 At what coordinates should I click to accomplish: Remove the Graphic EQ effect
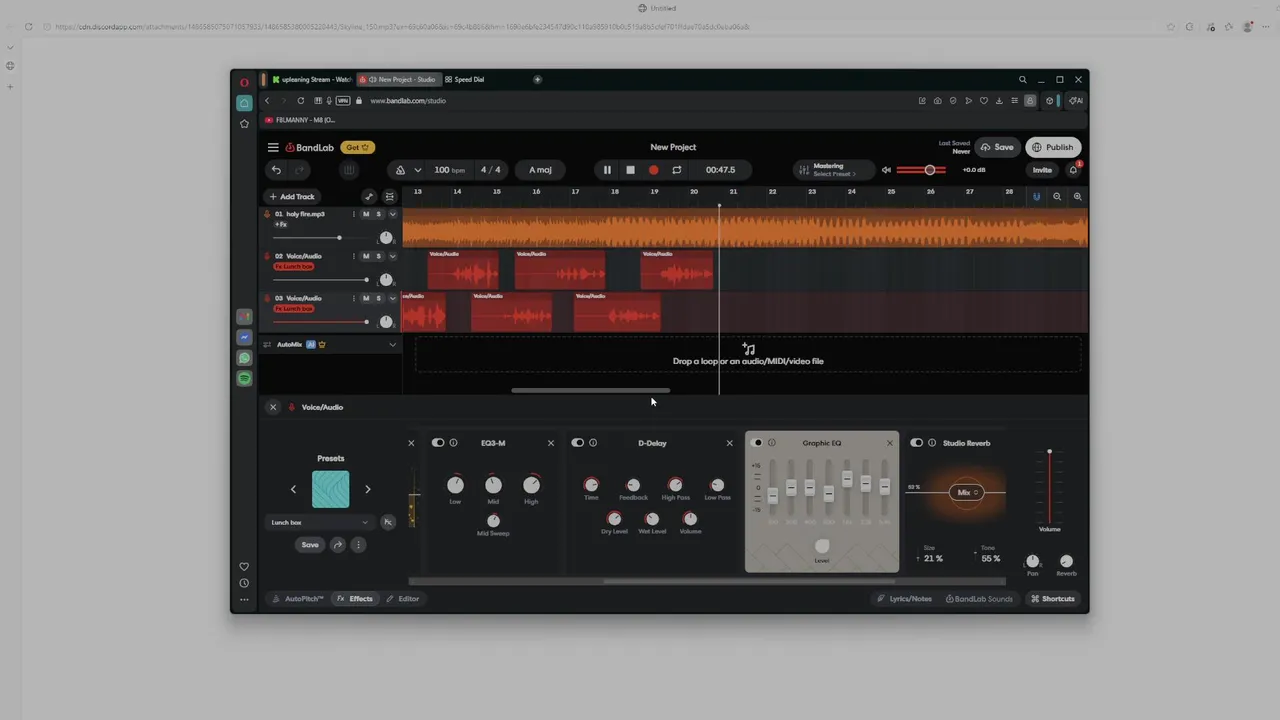point(890,443)
